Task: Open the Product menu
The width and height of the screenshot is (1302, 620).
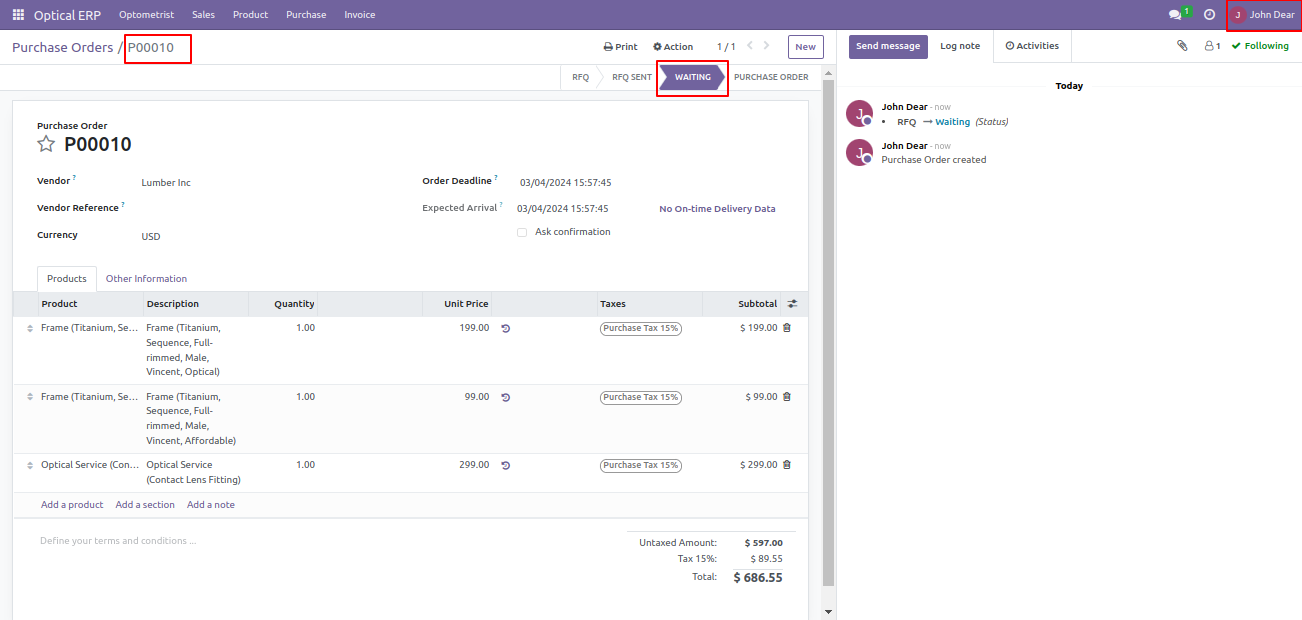Action: pyautogui.click(x=250, y=15)
